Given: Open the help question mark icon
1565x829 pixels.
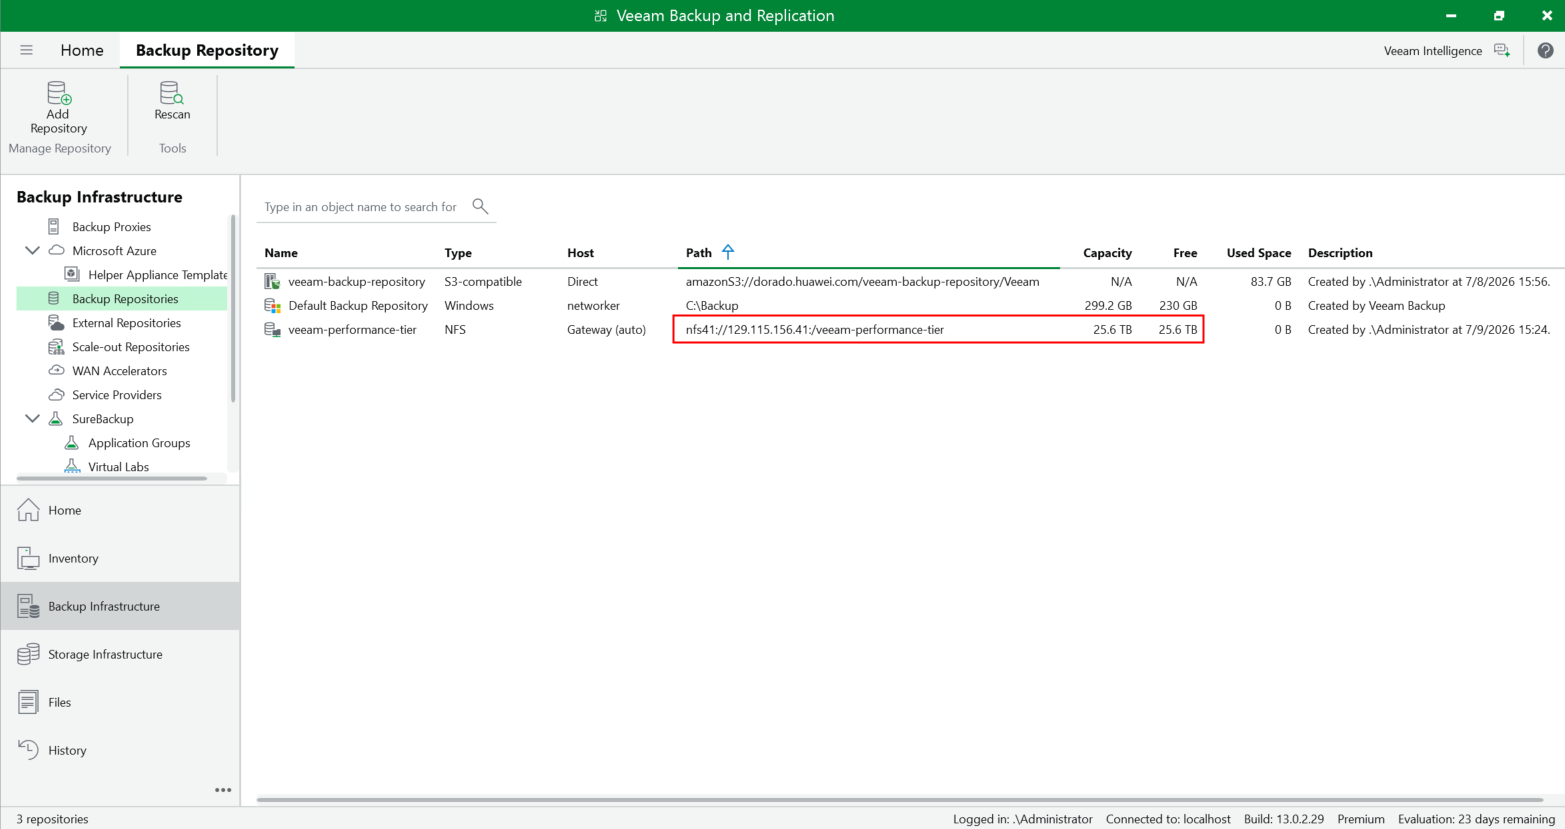Looking at the screenshot, I should [x=1545, y=50].
